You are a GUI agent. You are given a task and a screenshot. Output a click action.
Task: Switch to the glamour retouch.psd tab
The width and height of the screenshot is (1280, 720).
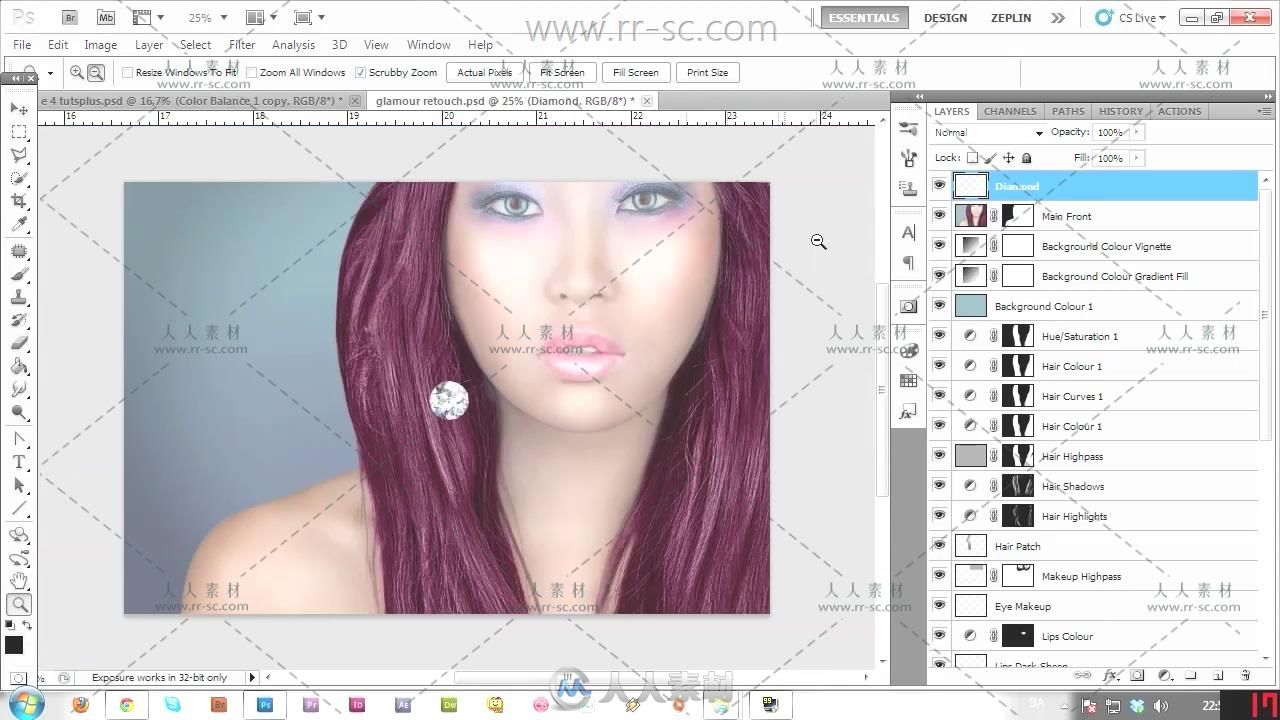(x=512, y=100)
